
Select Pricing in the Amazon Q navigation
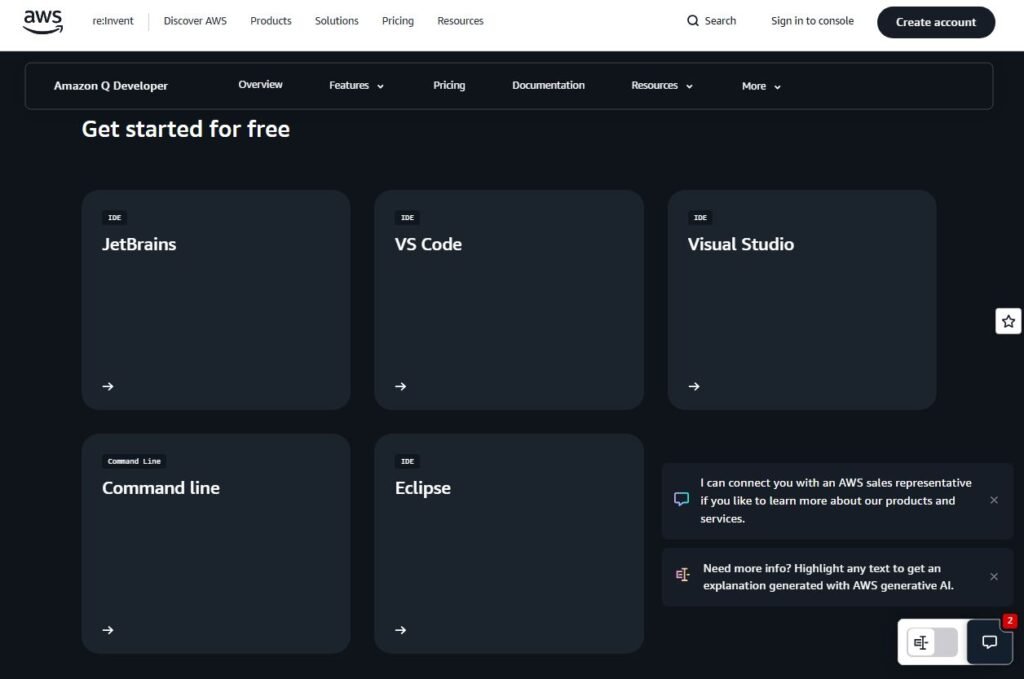tap(448, 85)
